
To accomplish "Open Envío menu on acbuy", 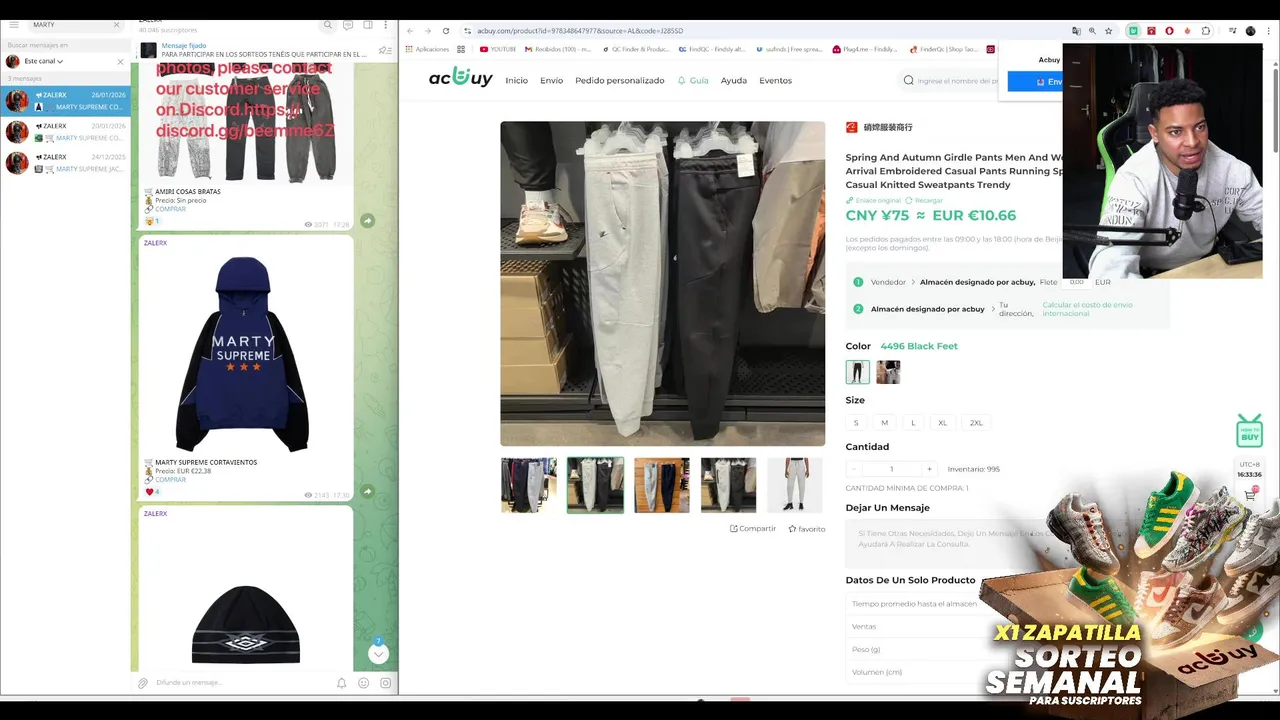I will pos(551,80).
